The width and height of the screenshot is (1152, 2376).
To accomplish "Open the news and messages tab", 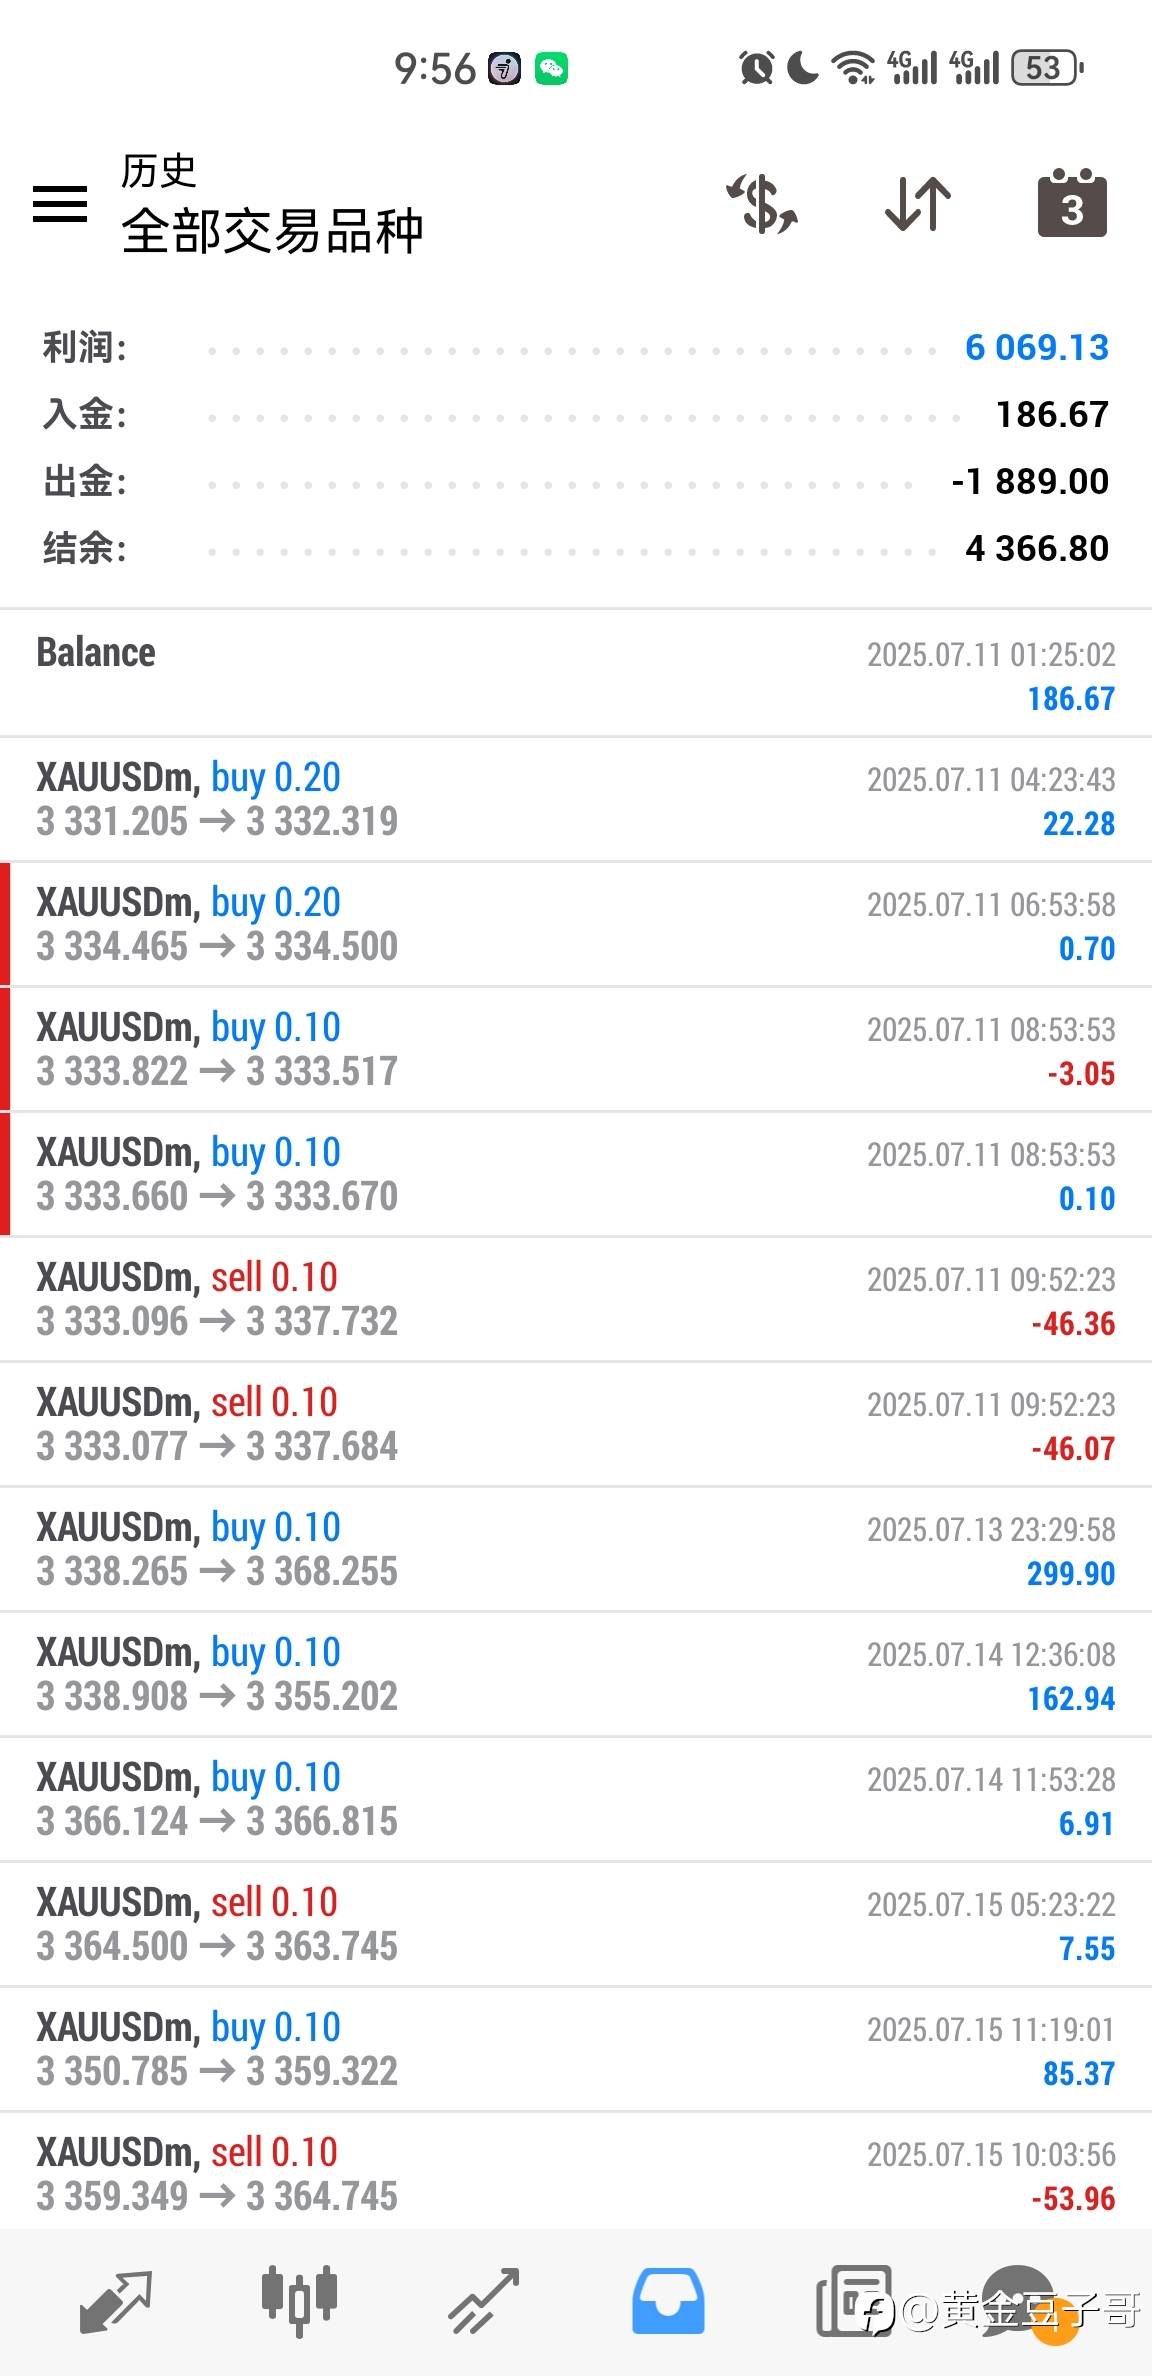I will point(853,2300).
